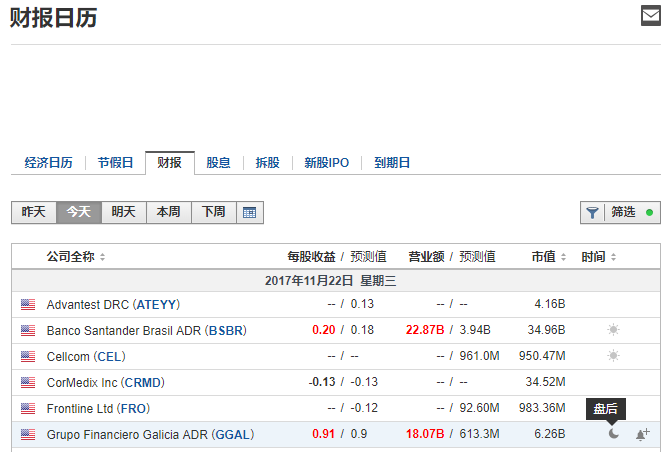The width and height of the screenshot is (664, 452).
Task: Switch to 到期日 tab
Action: point(392,163)
